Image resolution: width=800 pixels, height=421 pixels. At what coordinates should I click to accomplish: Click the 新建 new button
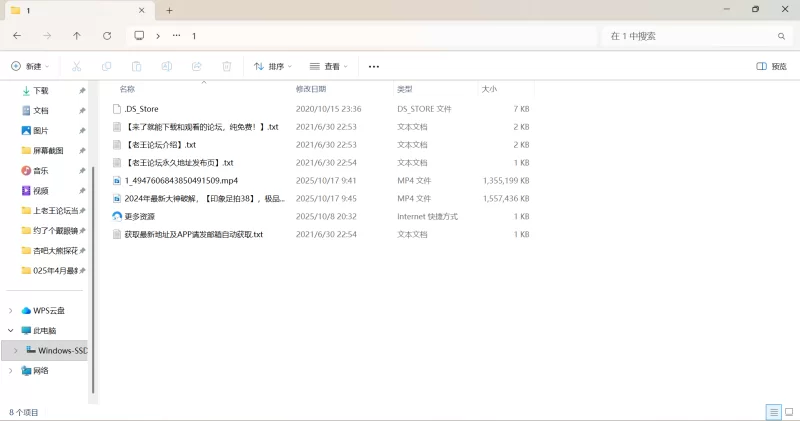(29, 66)
